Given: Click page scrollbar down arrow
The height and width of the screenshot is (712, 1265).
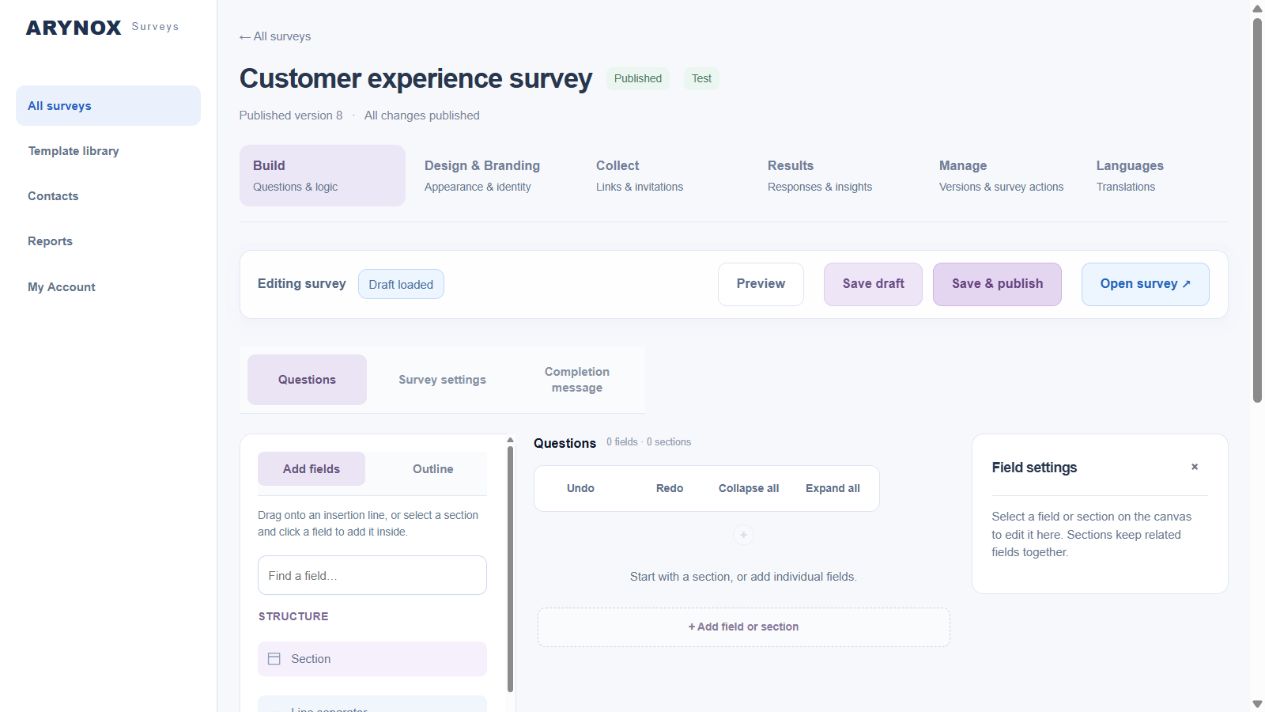Looking at the screenshot, I should click(x=1257, y=704).
